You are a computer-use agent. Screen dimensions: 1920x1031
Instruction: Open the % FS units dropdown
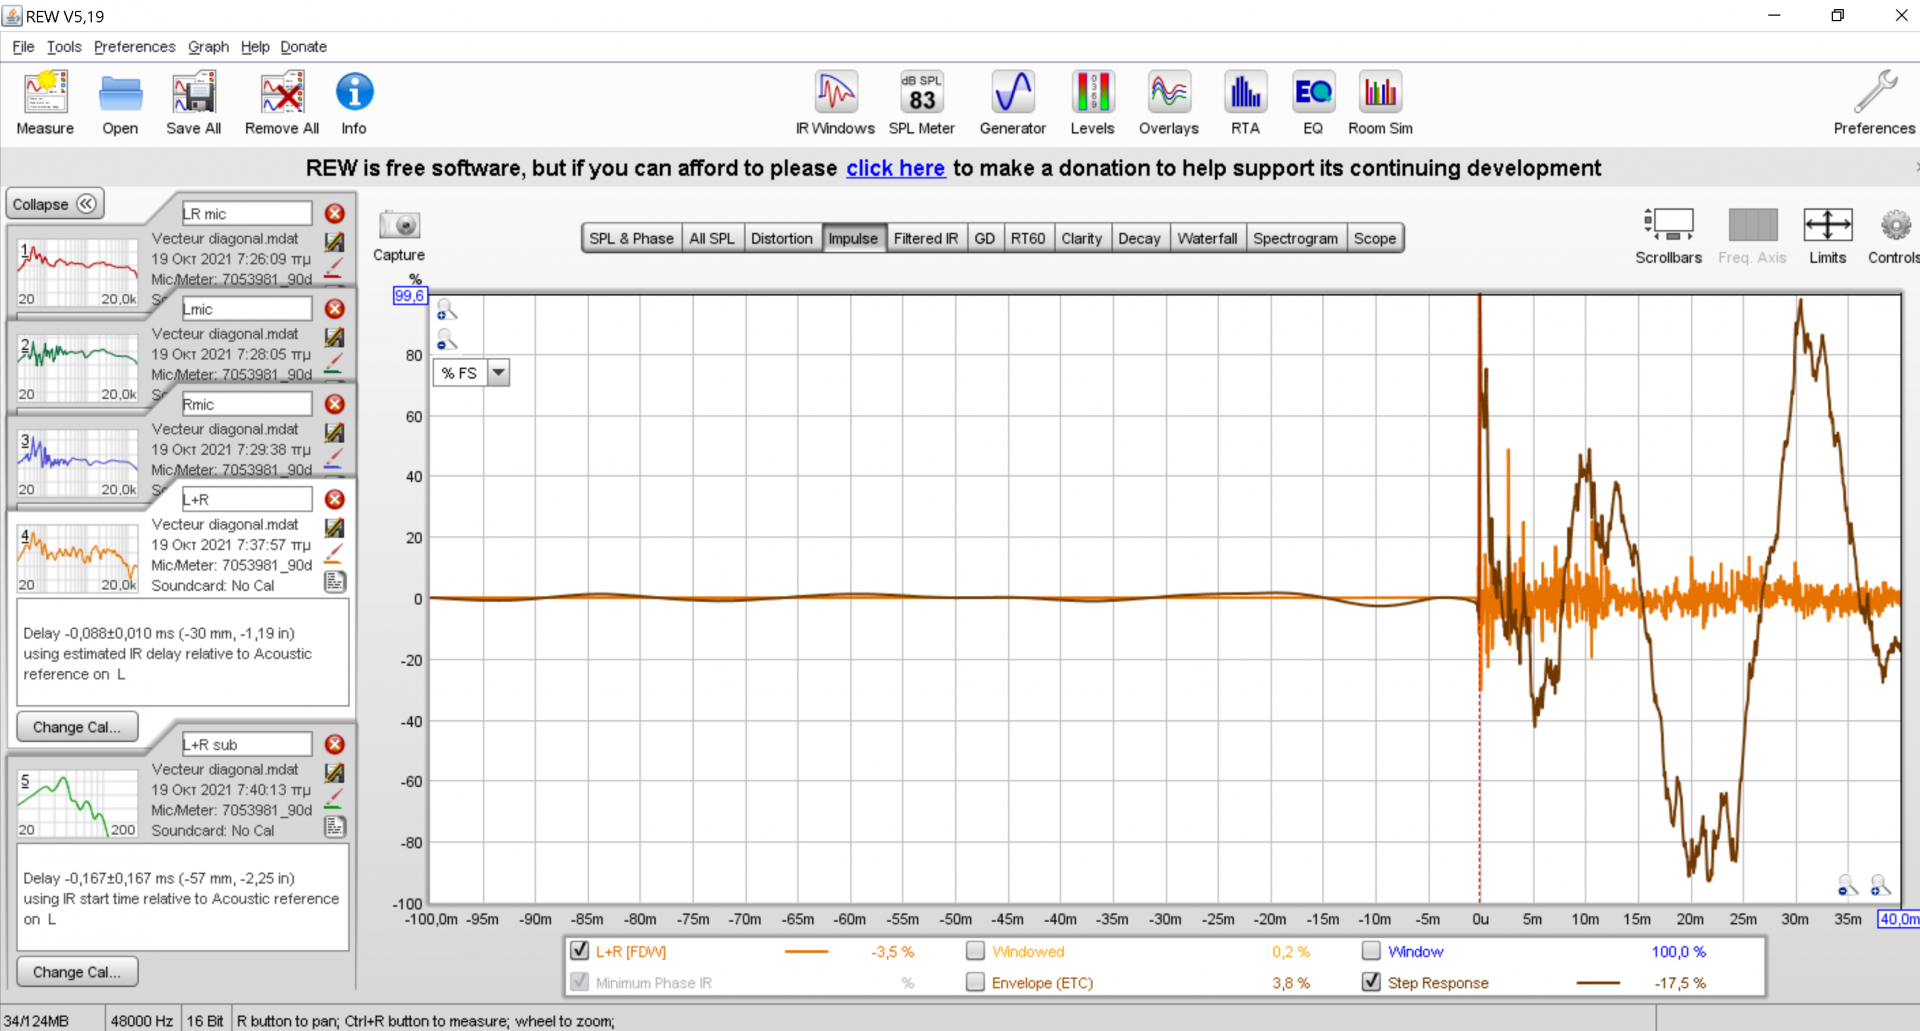pos(498,373)
